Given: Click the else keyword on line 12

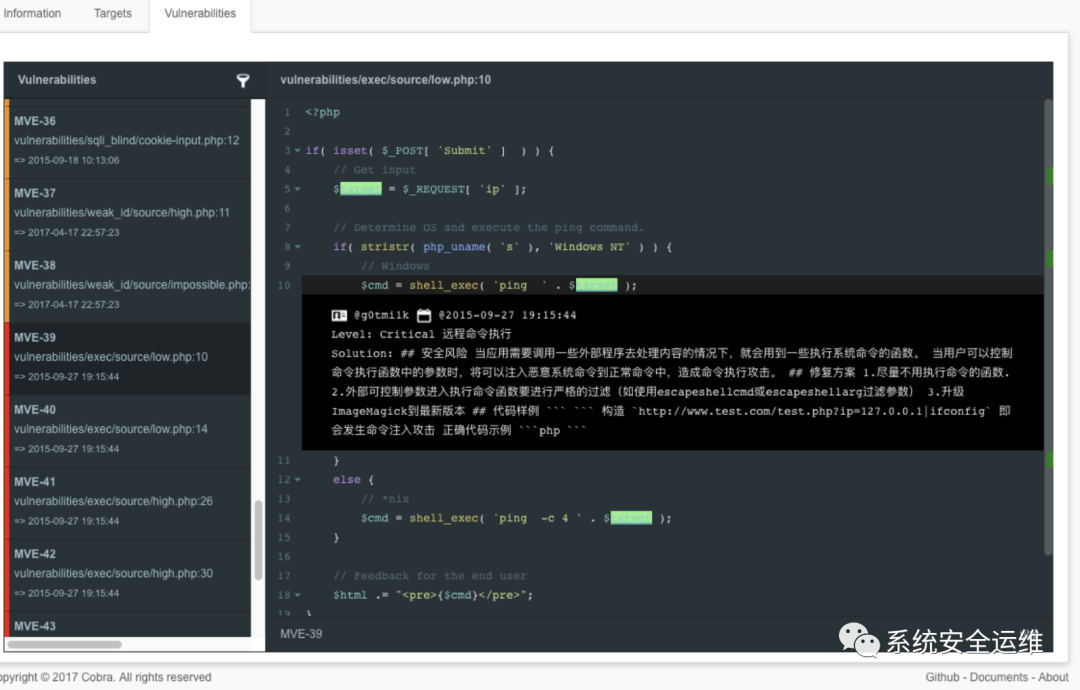Looking at the screenshot, I should point(346,480).
